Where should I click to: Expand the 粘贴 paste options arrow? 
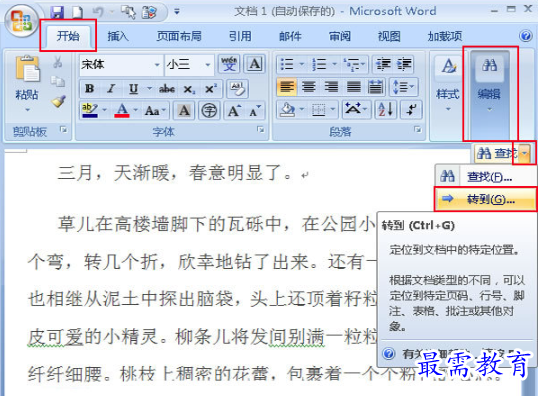click(28, 110)
